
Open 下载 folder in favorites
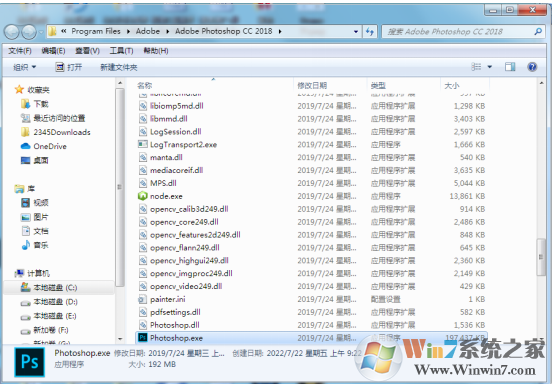[x=34, y=104]
